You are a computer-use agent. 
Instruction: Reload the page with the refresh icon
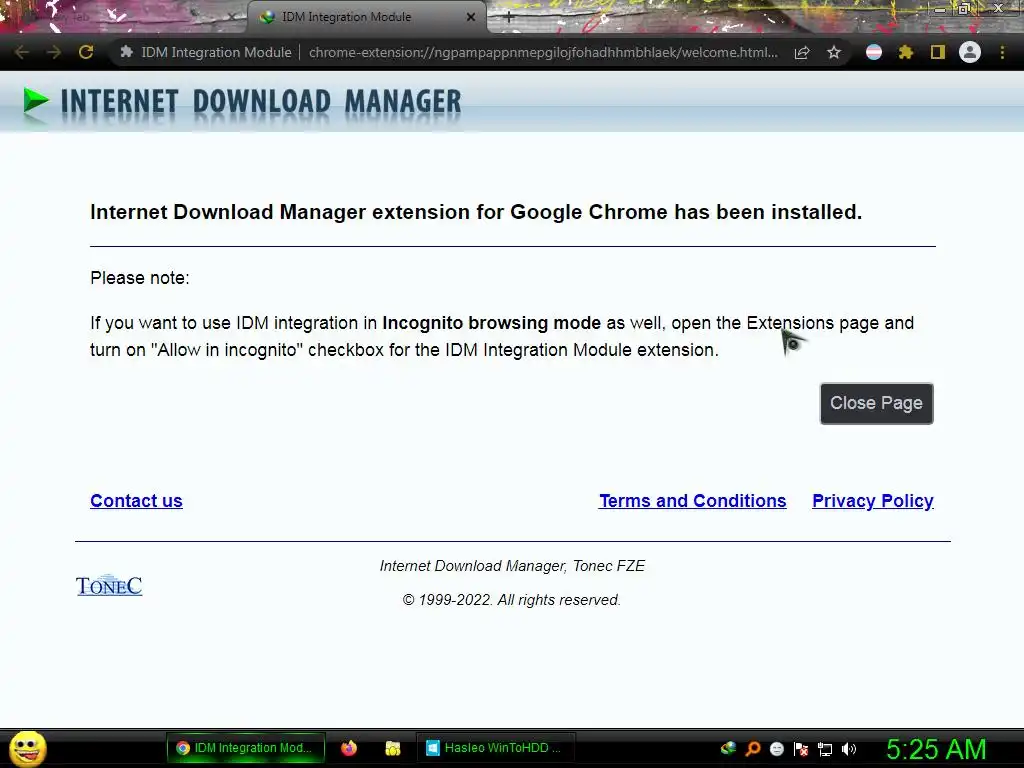pyautogui.click(x=86, y=52)
